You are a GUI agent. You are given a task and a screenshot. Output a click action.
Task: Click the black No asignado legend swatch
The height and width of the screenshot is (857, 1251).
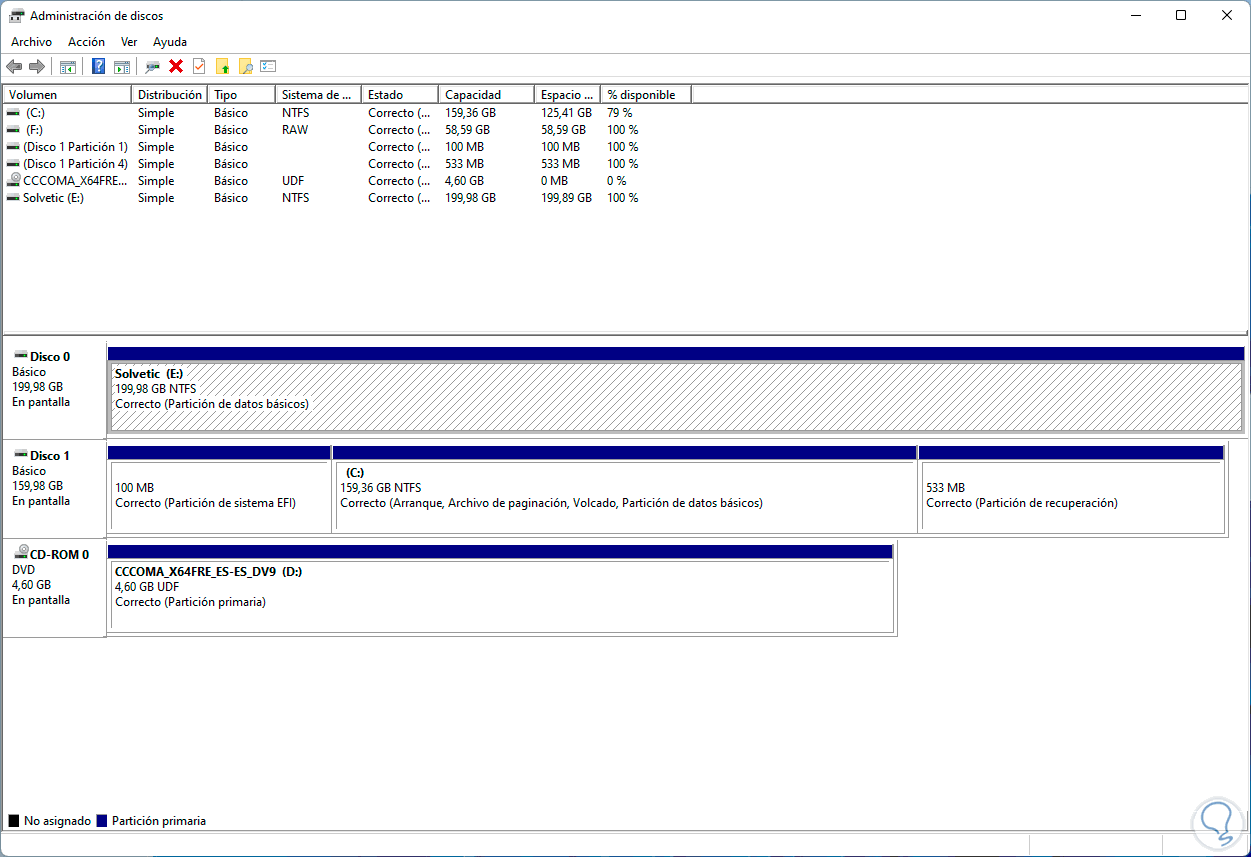coord(14,821)
